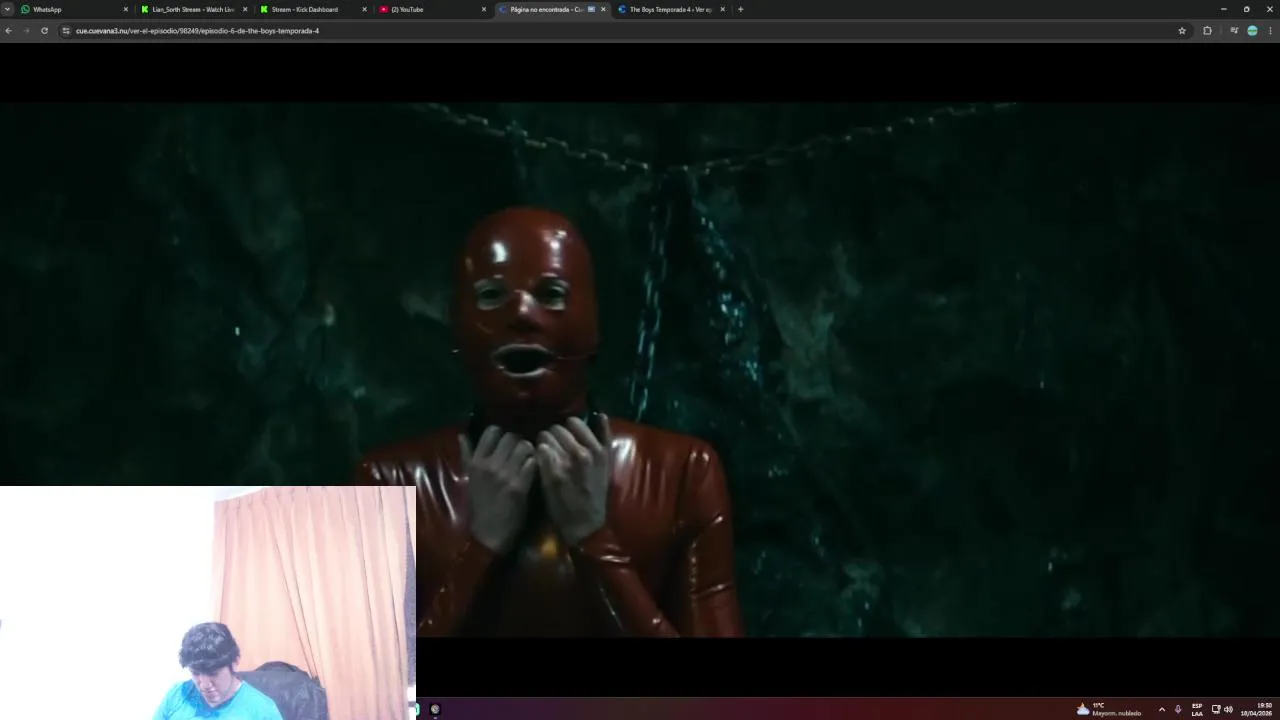1280x720 pixels.
Task: Click the media indicator on the active tab
Action: point(591,9)
